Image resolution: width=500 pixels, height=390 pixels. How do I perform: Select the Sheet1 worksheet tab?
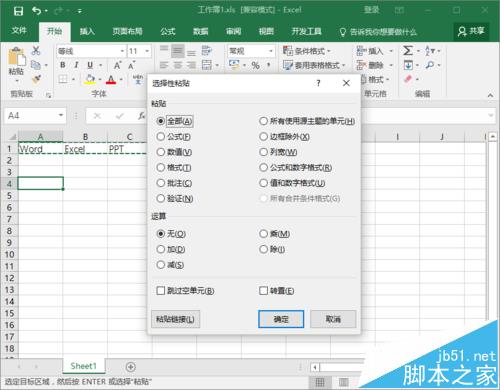click(83, 366)
